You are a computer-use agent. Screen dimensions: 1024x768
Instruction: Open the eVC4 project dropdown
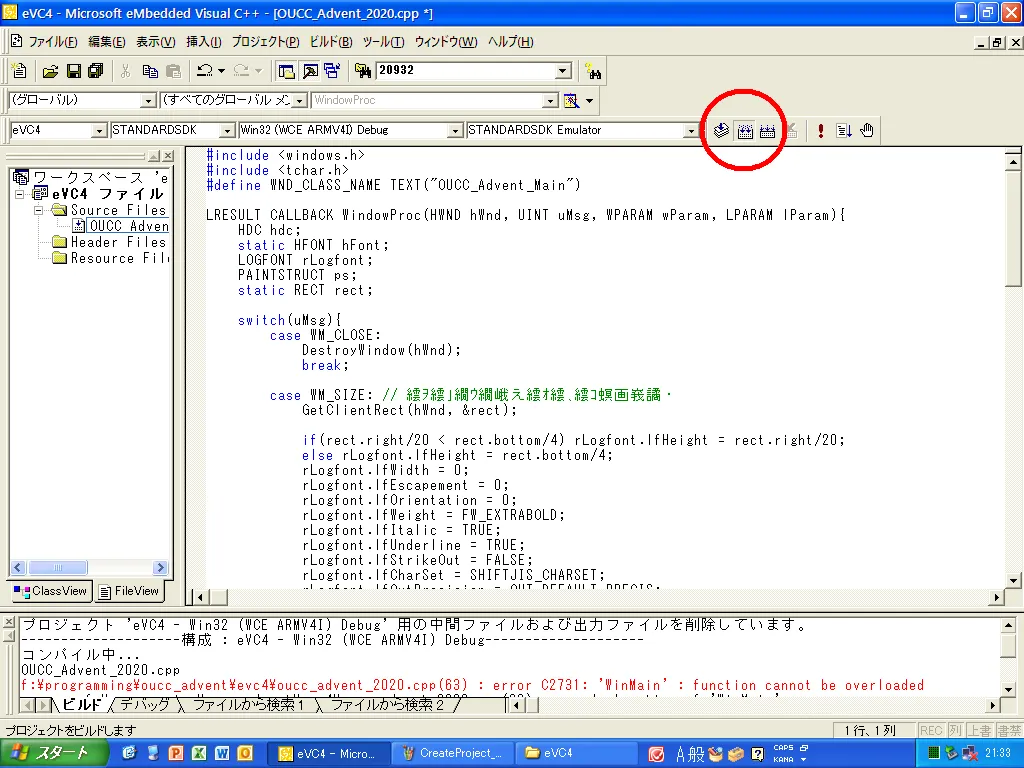click(99, 131)
